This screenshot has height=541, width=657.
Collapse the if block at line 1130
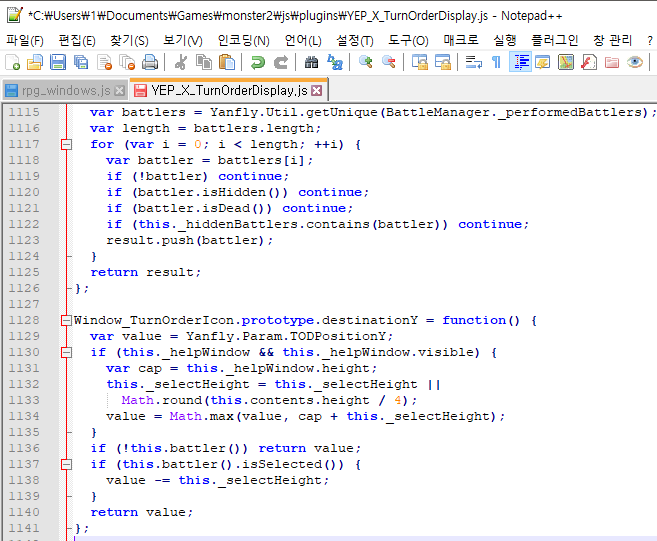click(x=66, y=352)
